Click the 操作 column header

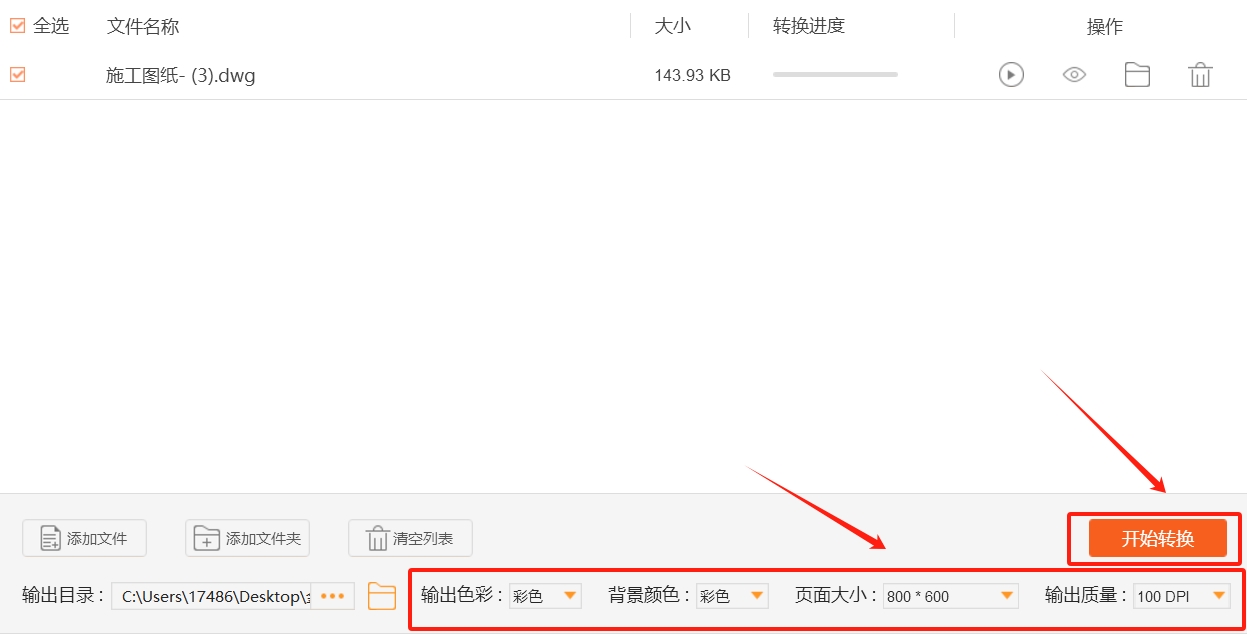pyautogui.click(x=1104, y=25)
